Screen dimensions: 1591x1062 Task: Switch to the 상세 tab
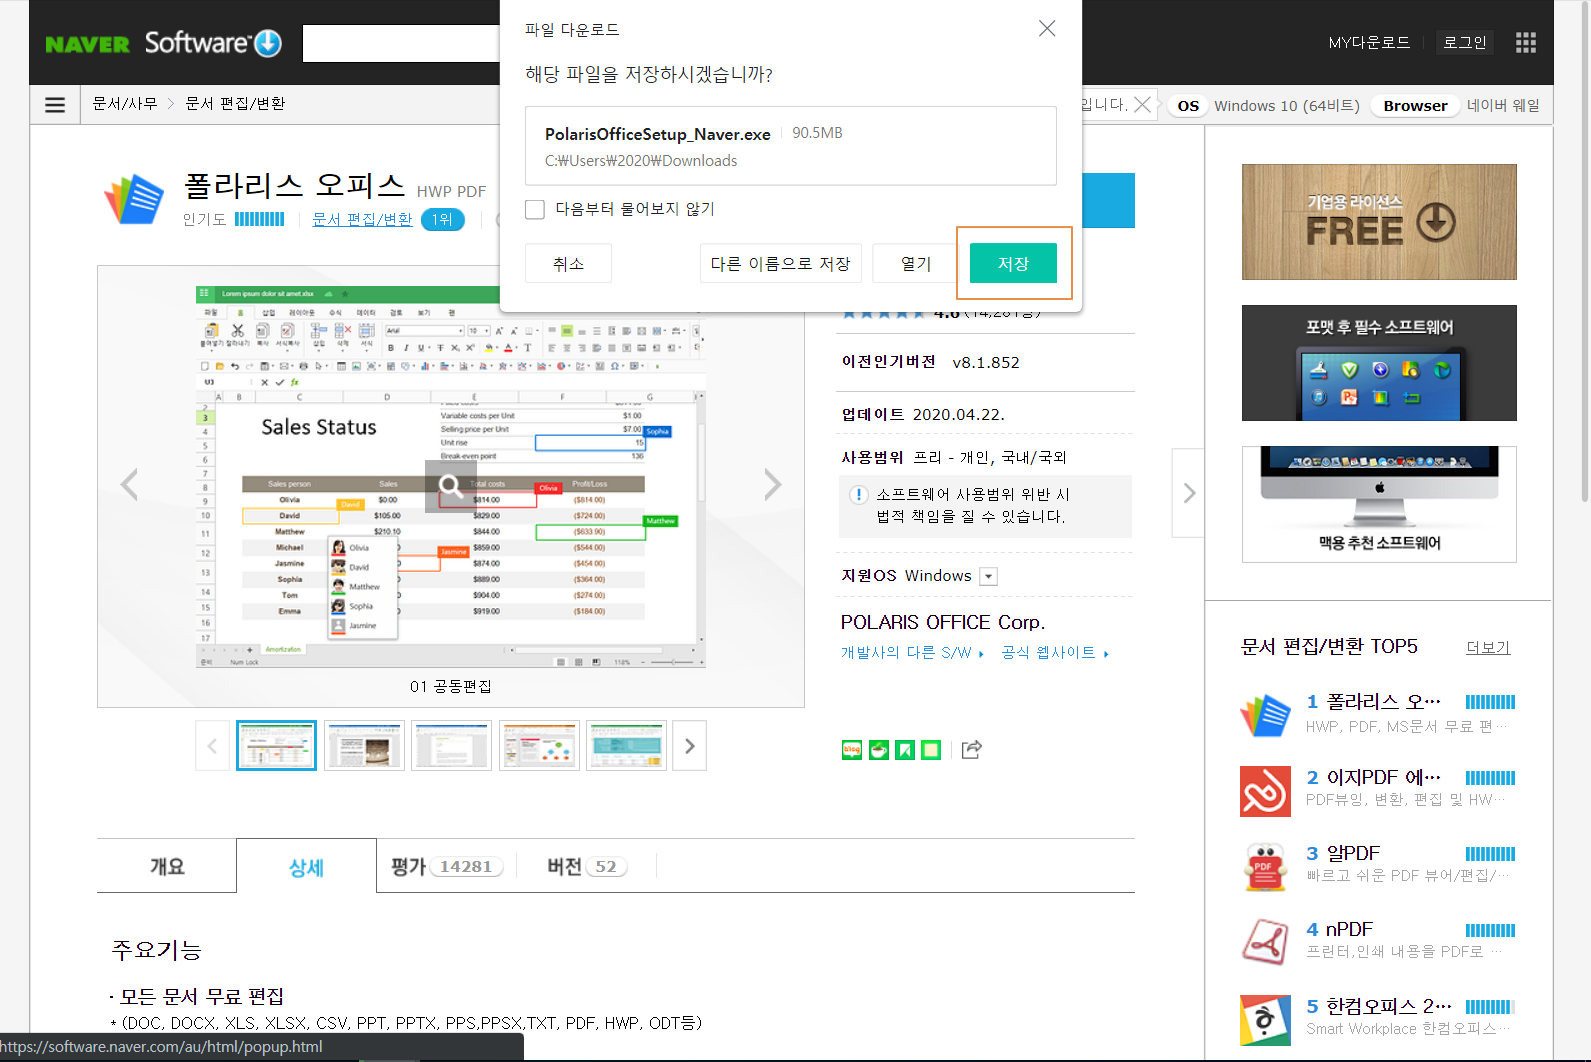point(306,866)
